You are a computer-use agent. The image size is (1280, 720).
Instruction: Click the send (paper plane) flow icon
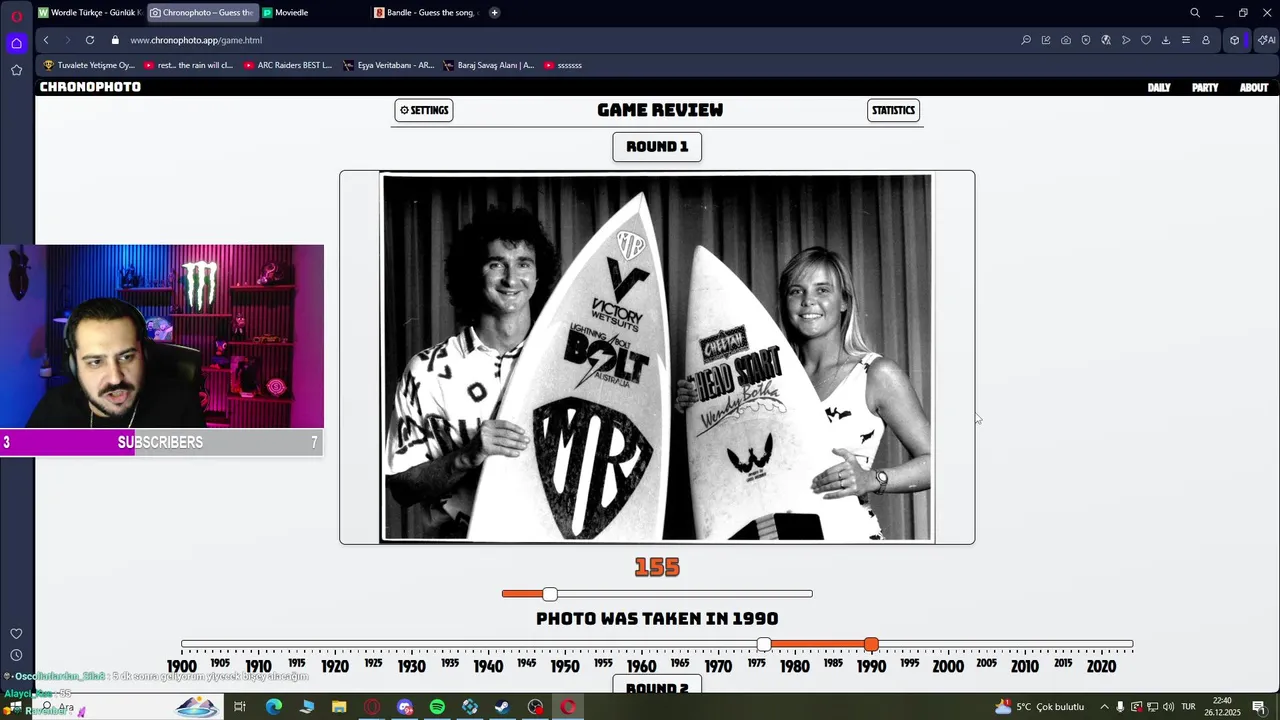click(x=1126, y=40)
